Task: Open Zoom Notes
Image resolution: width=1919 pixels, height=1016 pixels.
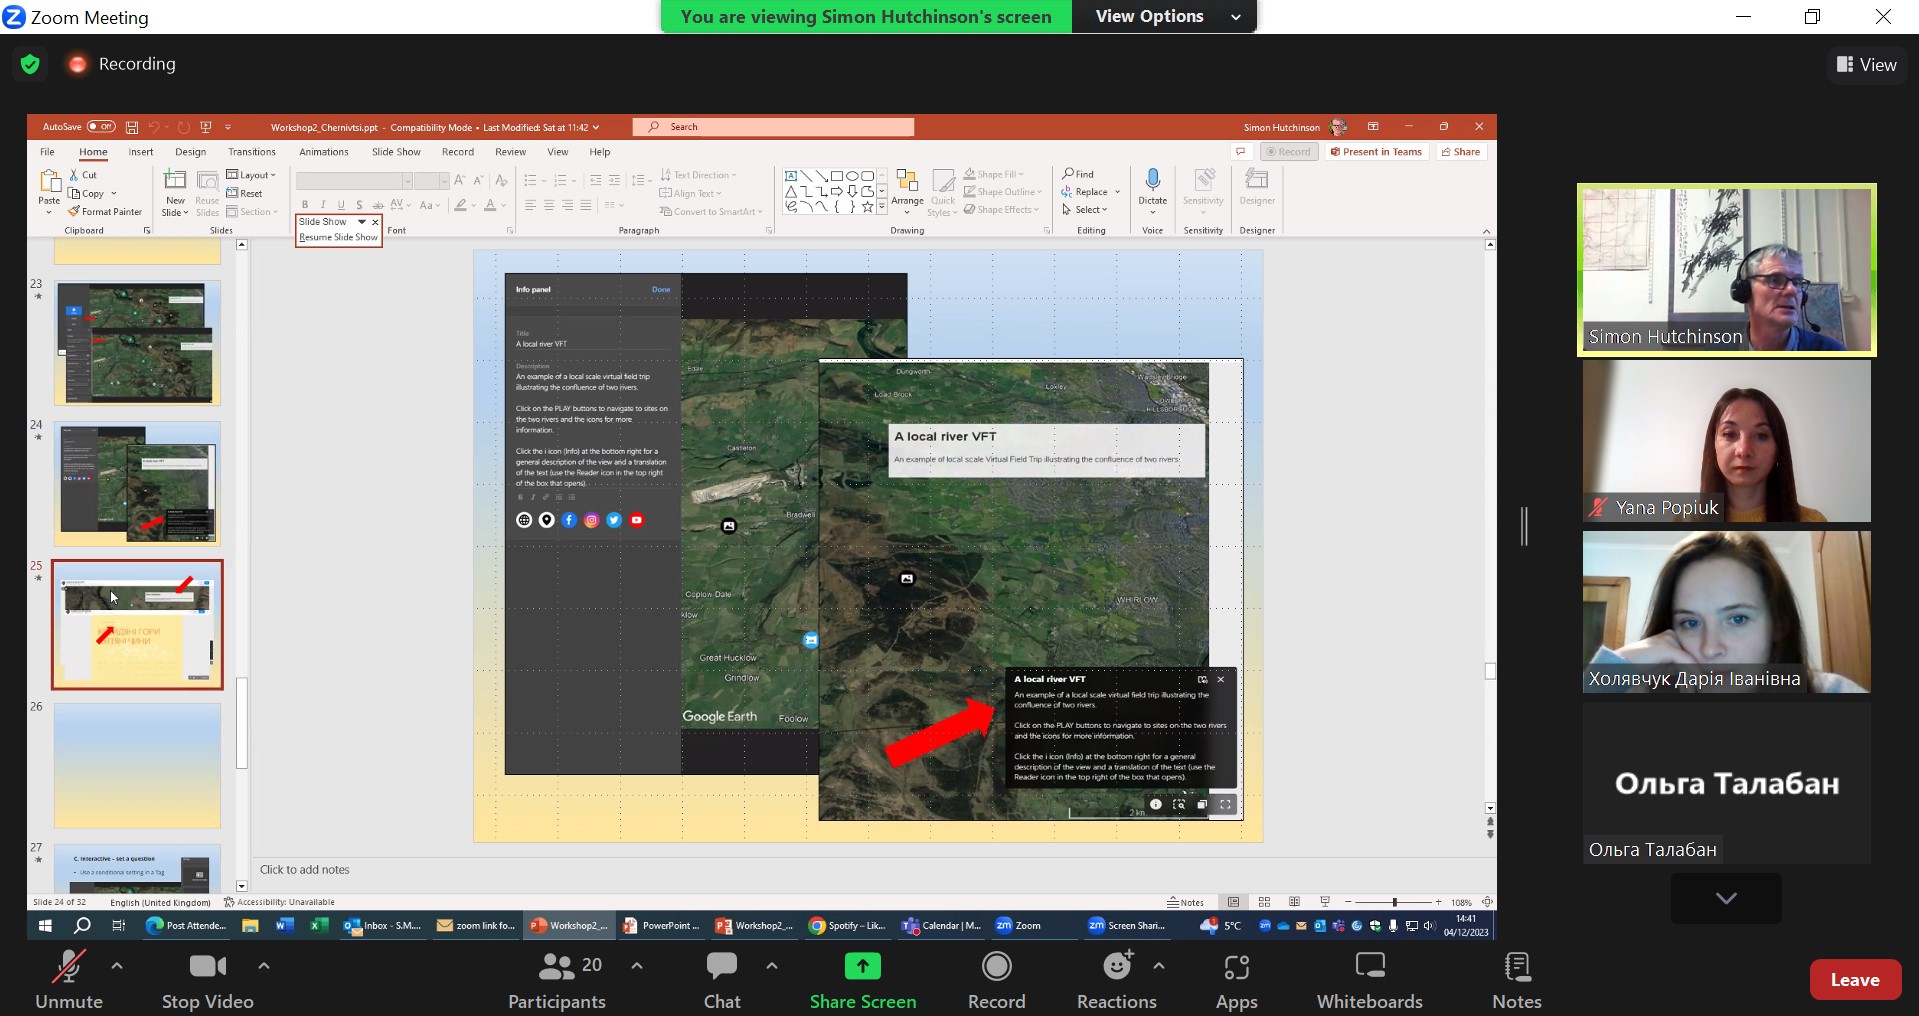Action: [1516, 980]
